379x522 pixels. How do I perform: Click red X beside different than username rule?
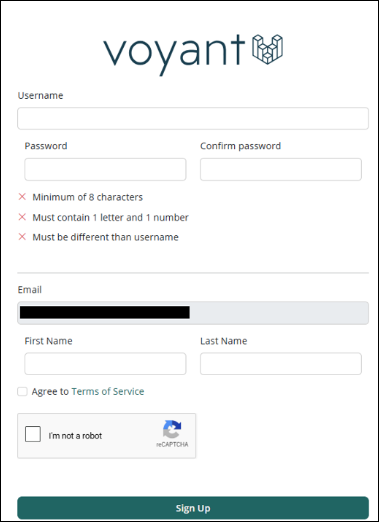(22, 237)
